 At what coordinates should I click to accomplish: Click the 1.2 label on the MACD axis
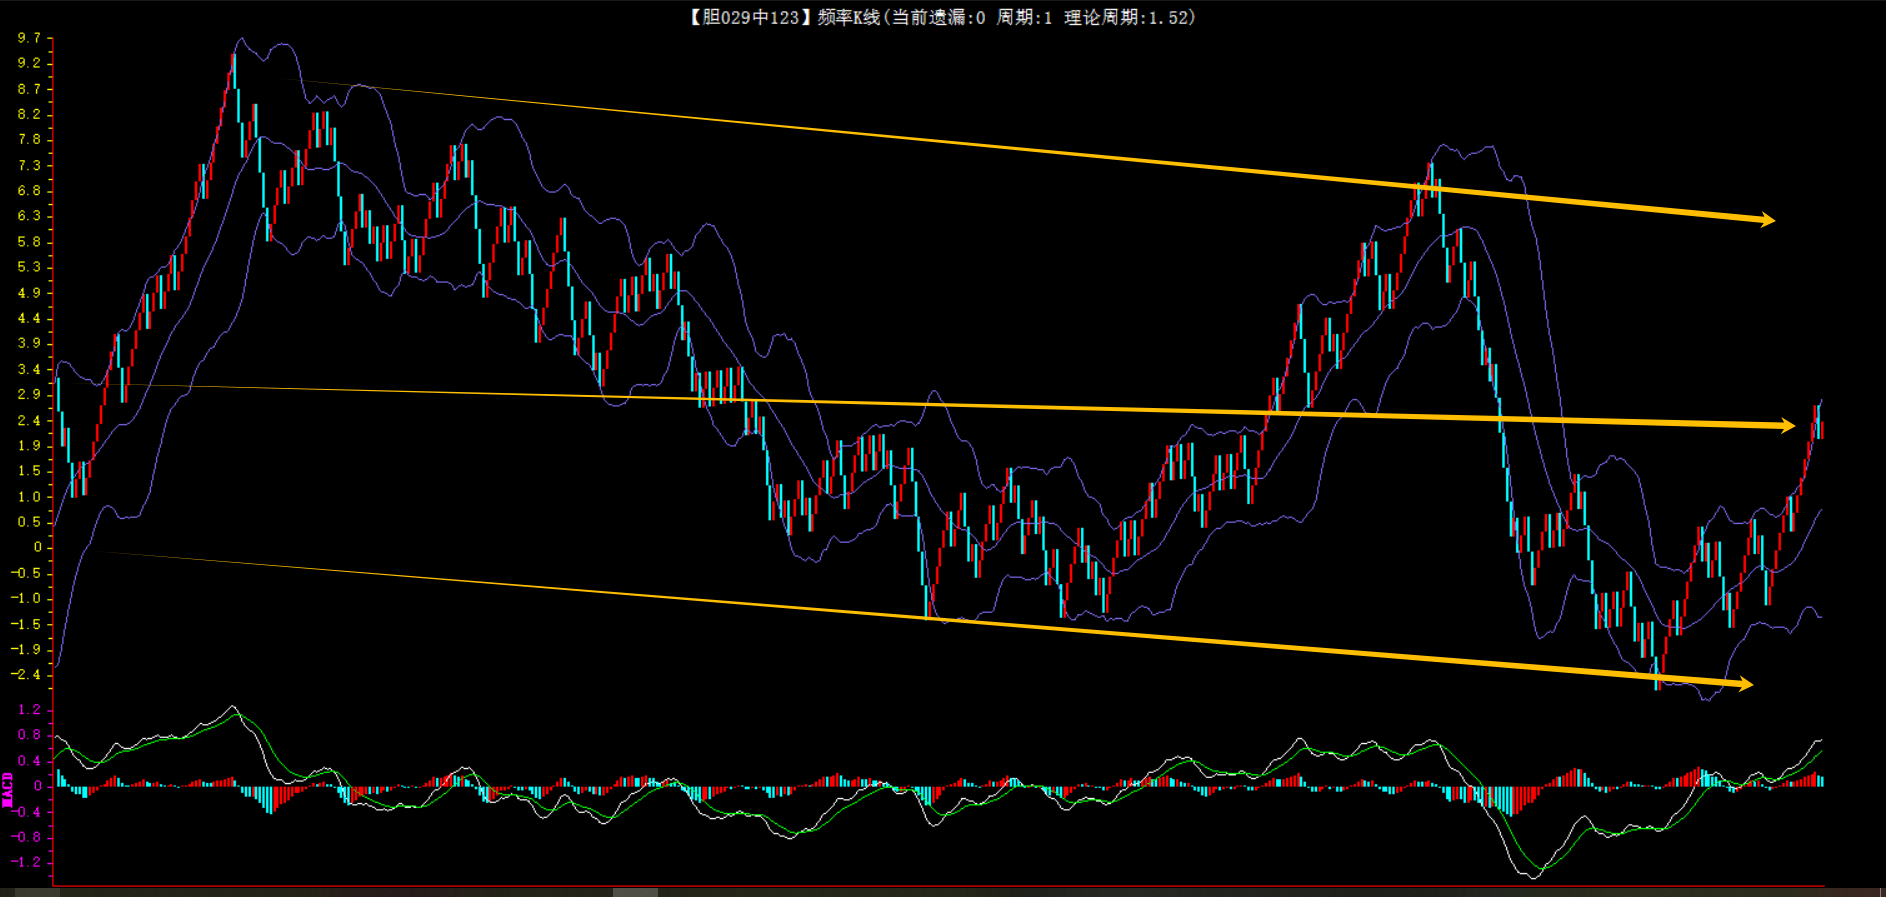pos(29,710)
